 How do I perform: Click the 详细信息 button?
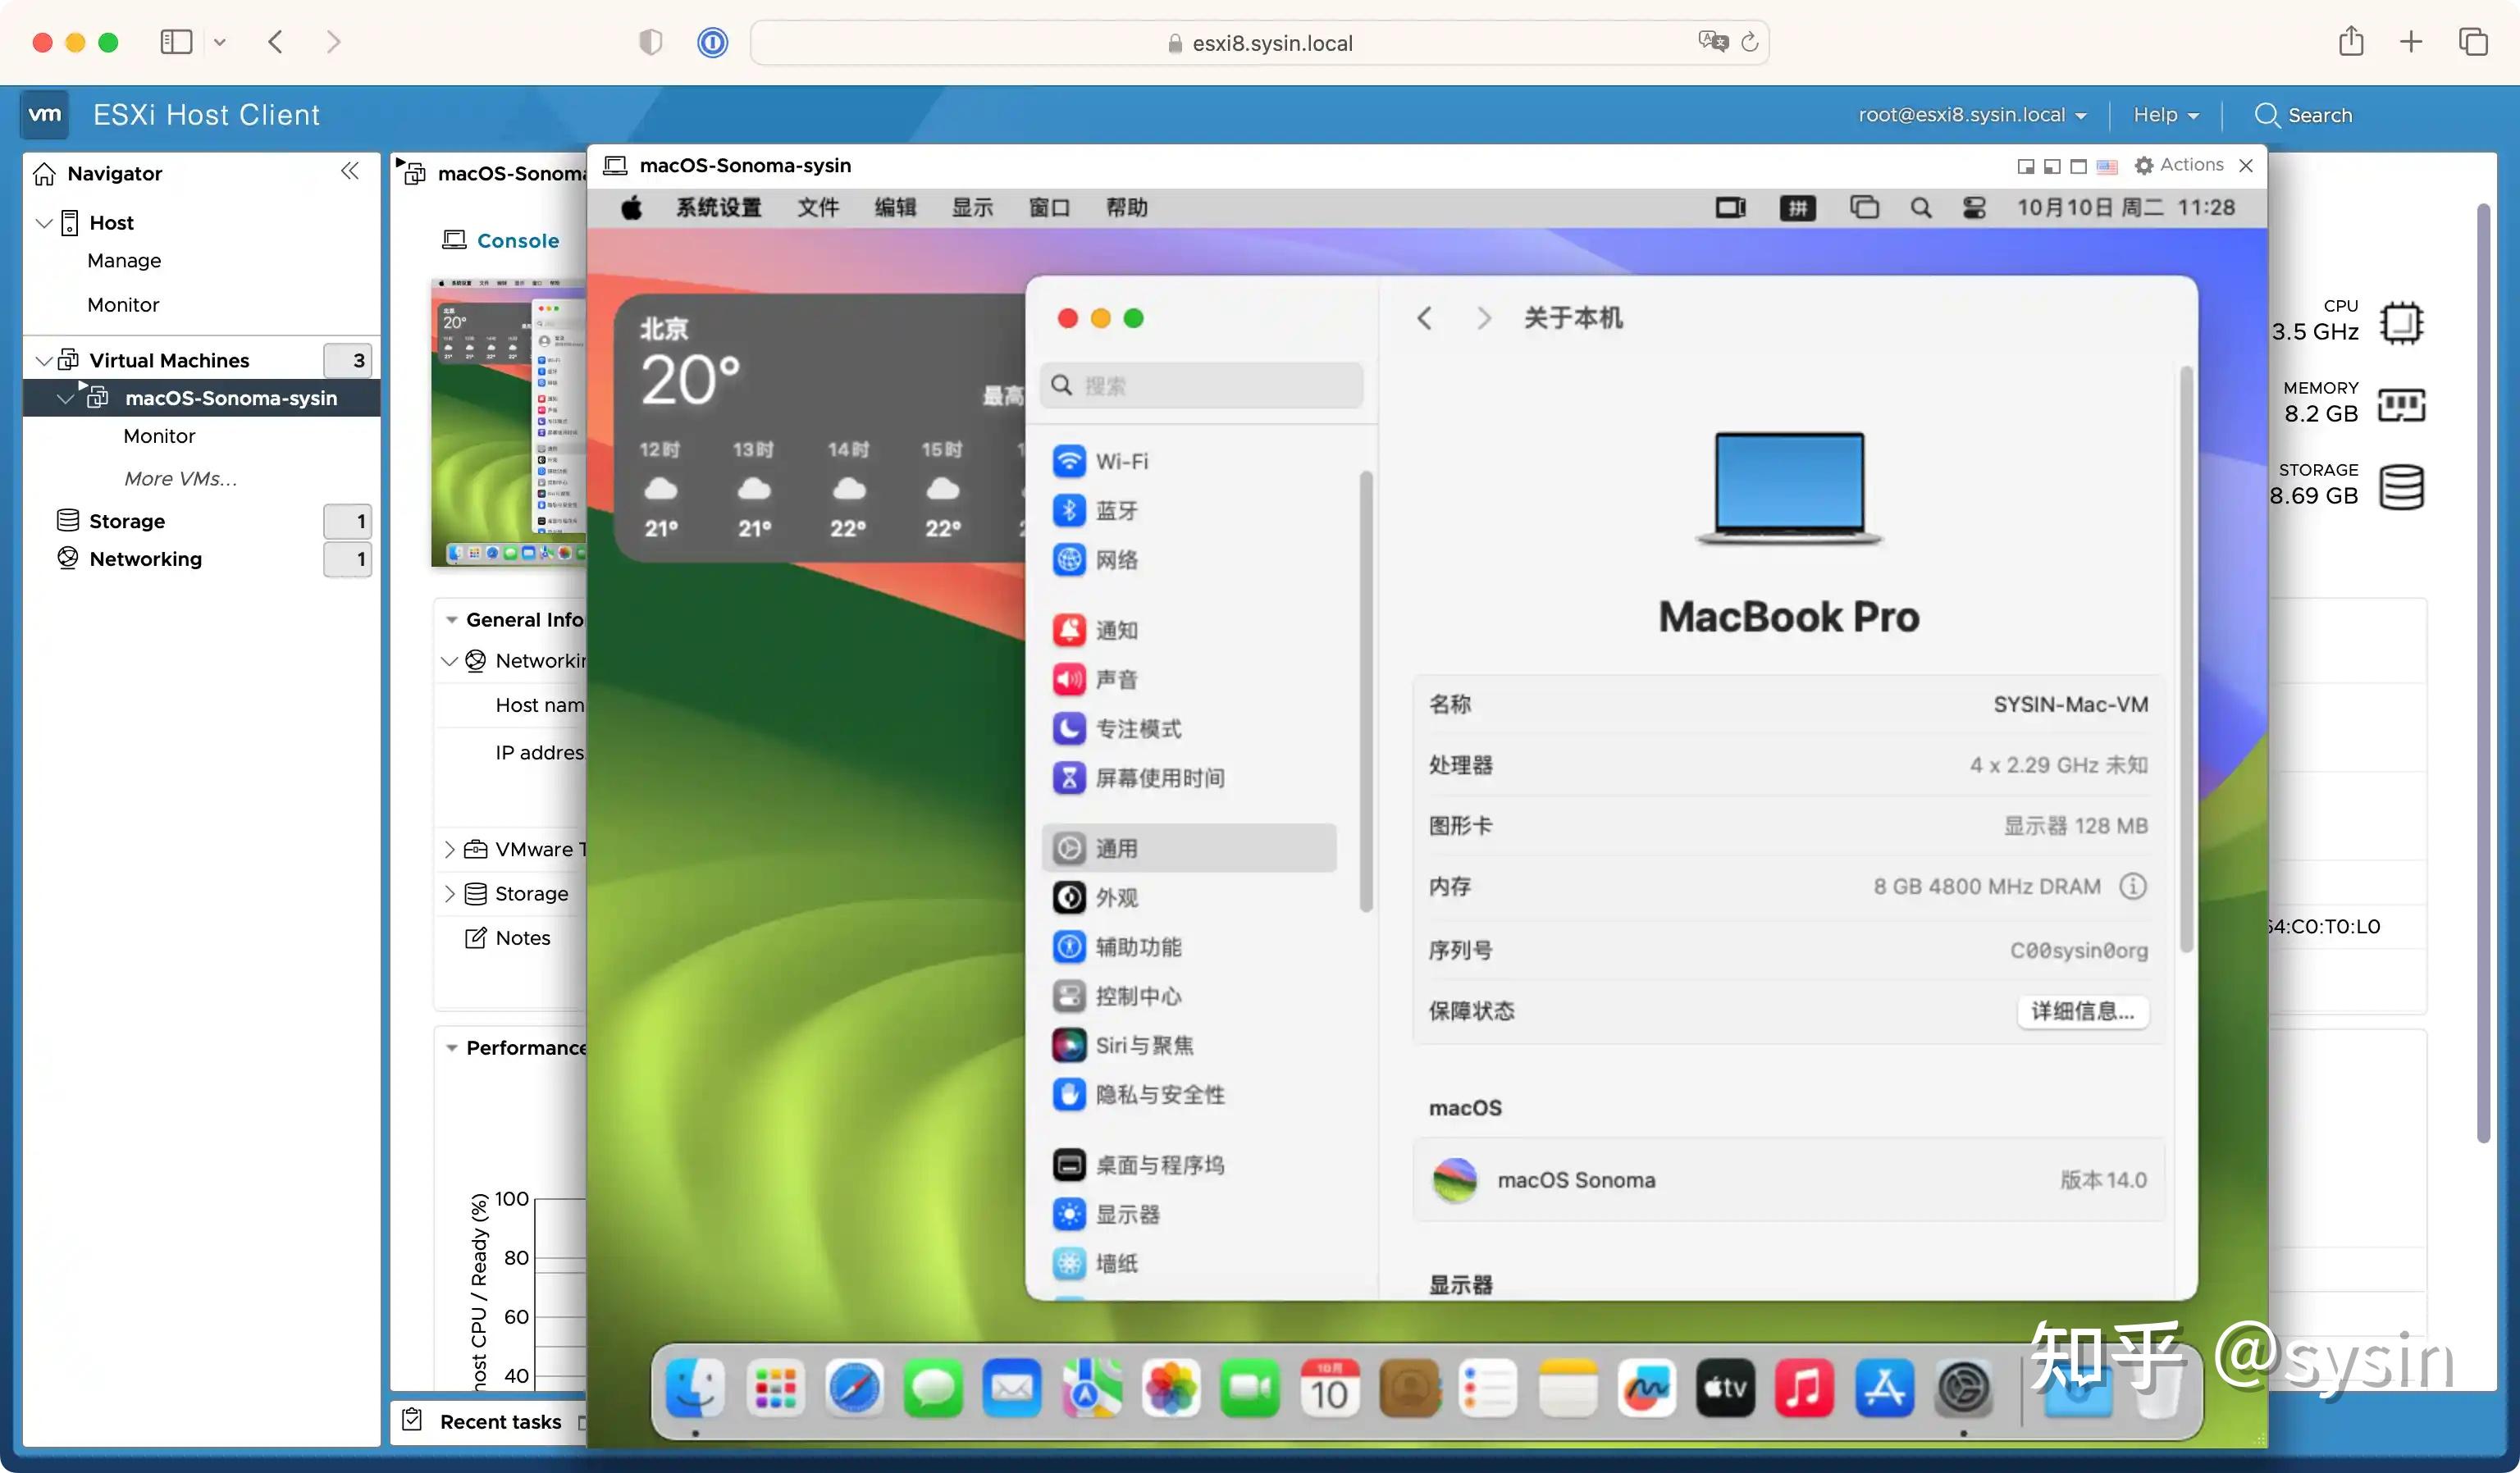point(2083,1012)
